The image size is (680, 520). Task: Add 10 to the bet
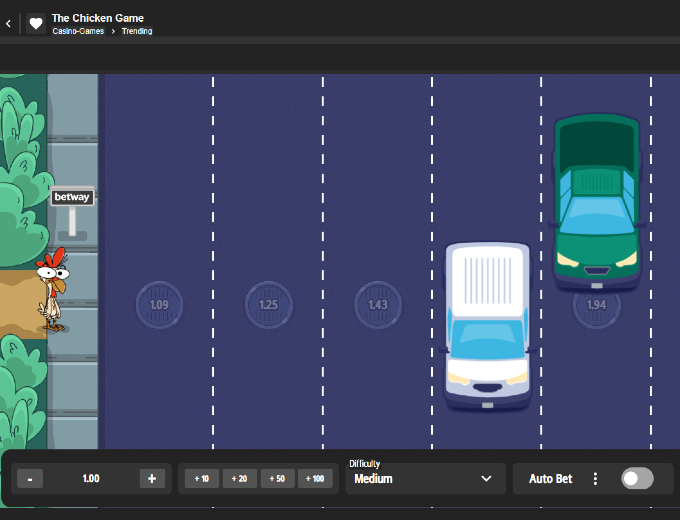pos(201,479)
